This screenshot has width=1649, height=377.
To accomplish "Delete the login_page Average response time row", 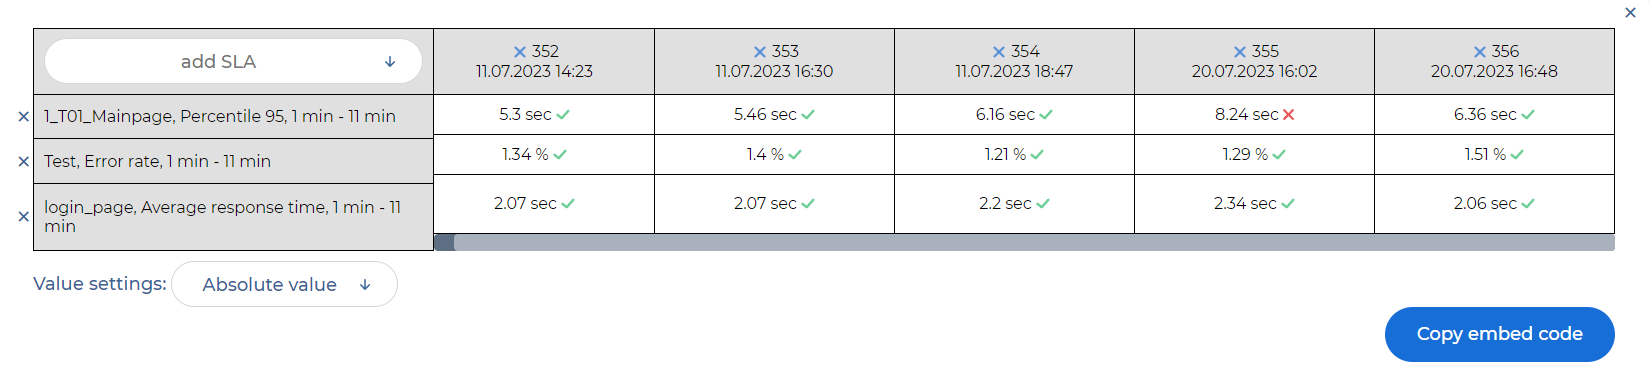I will (x=24, y=216).
